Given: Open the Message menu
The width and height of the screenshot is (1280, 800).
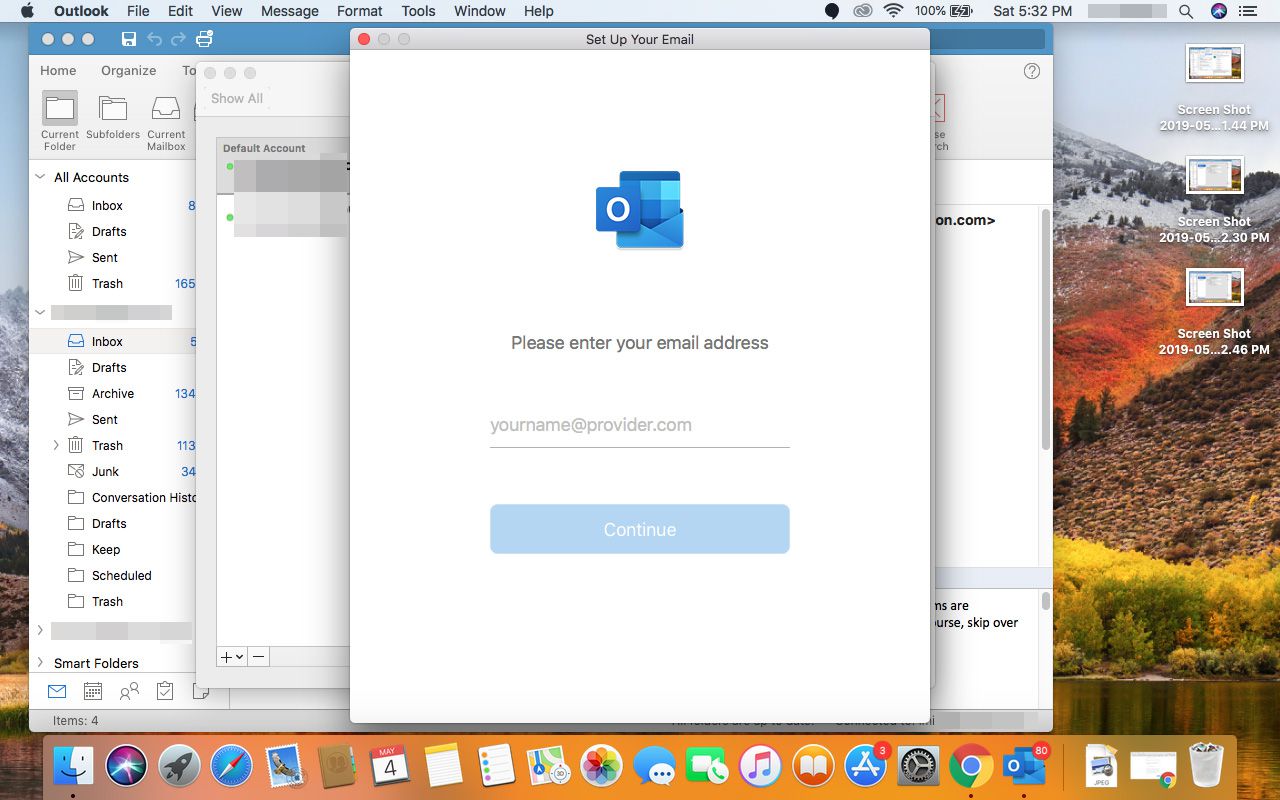Looking at the screenshot, I should tap(289, 11).
